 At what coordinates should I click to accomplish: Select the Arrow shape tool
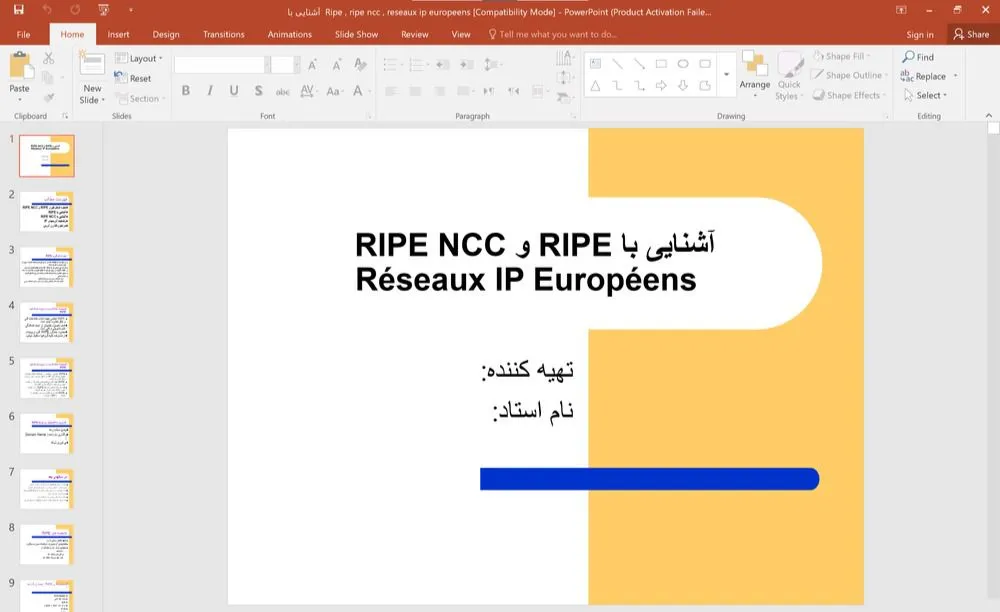639,62
